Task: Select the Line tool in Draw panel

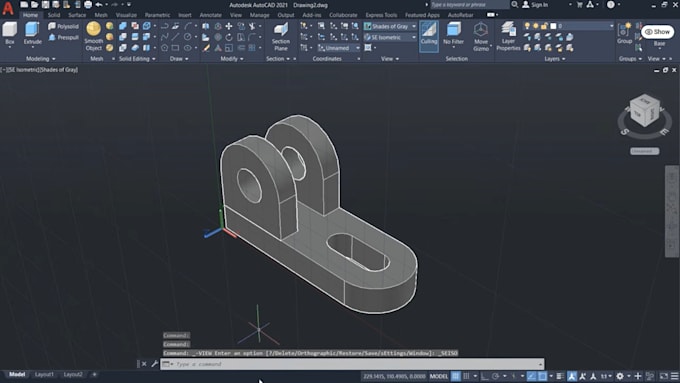Action: pyautogui.click(x=175, y=37)
